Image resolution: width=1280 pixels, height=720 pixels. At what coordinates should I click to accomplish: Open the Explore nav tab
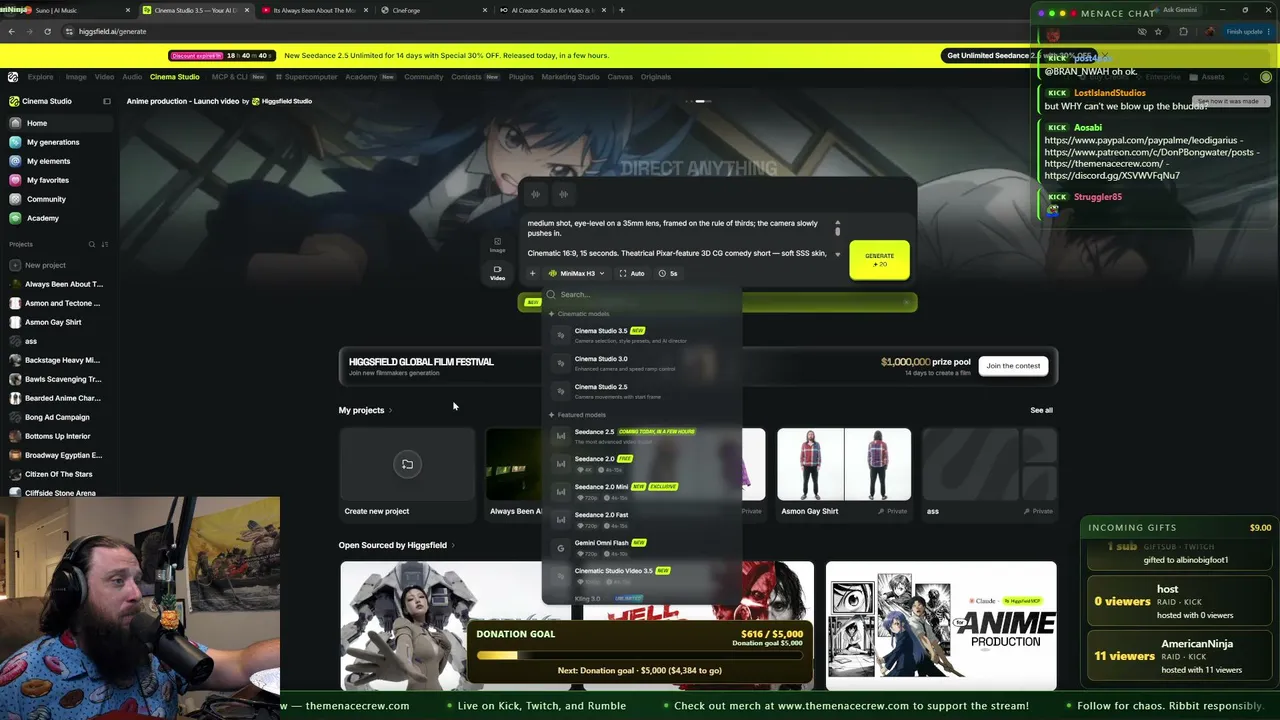pos(41,77)
